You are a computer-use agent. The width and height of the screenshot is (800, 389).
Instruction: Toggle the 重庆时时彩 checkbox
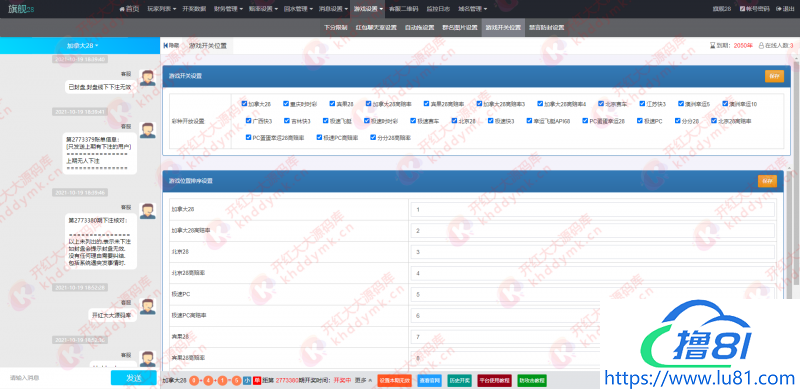point(286,104)
